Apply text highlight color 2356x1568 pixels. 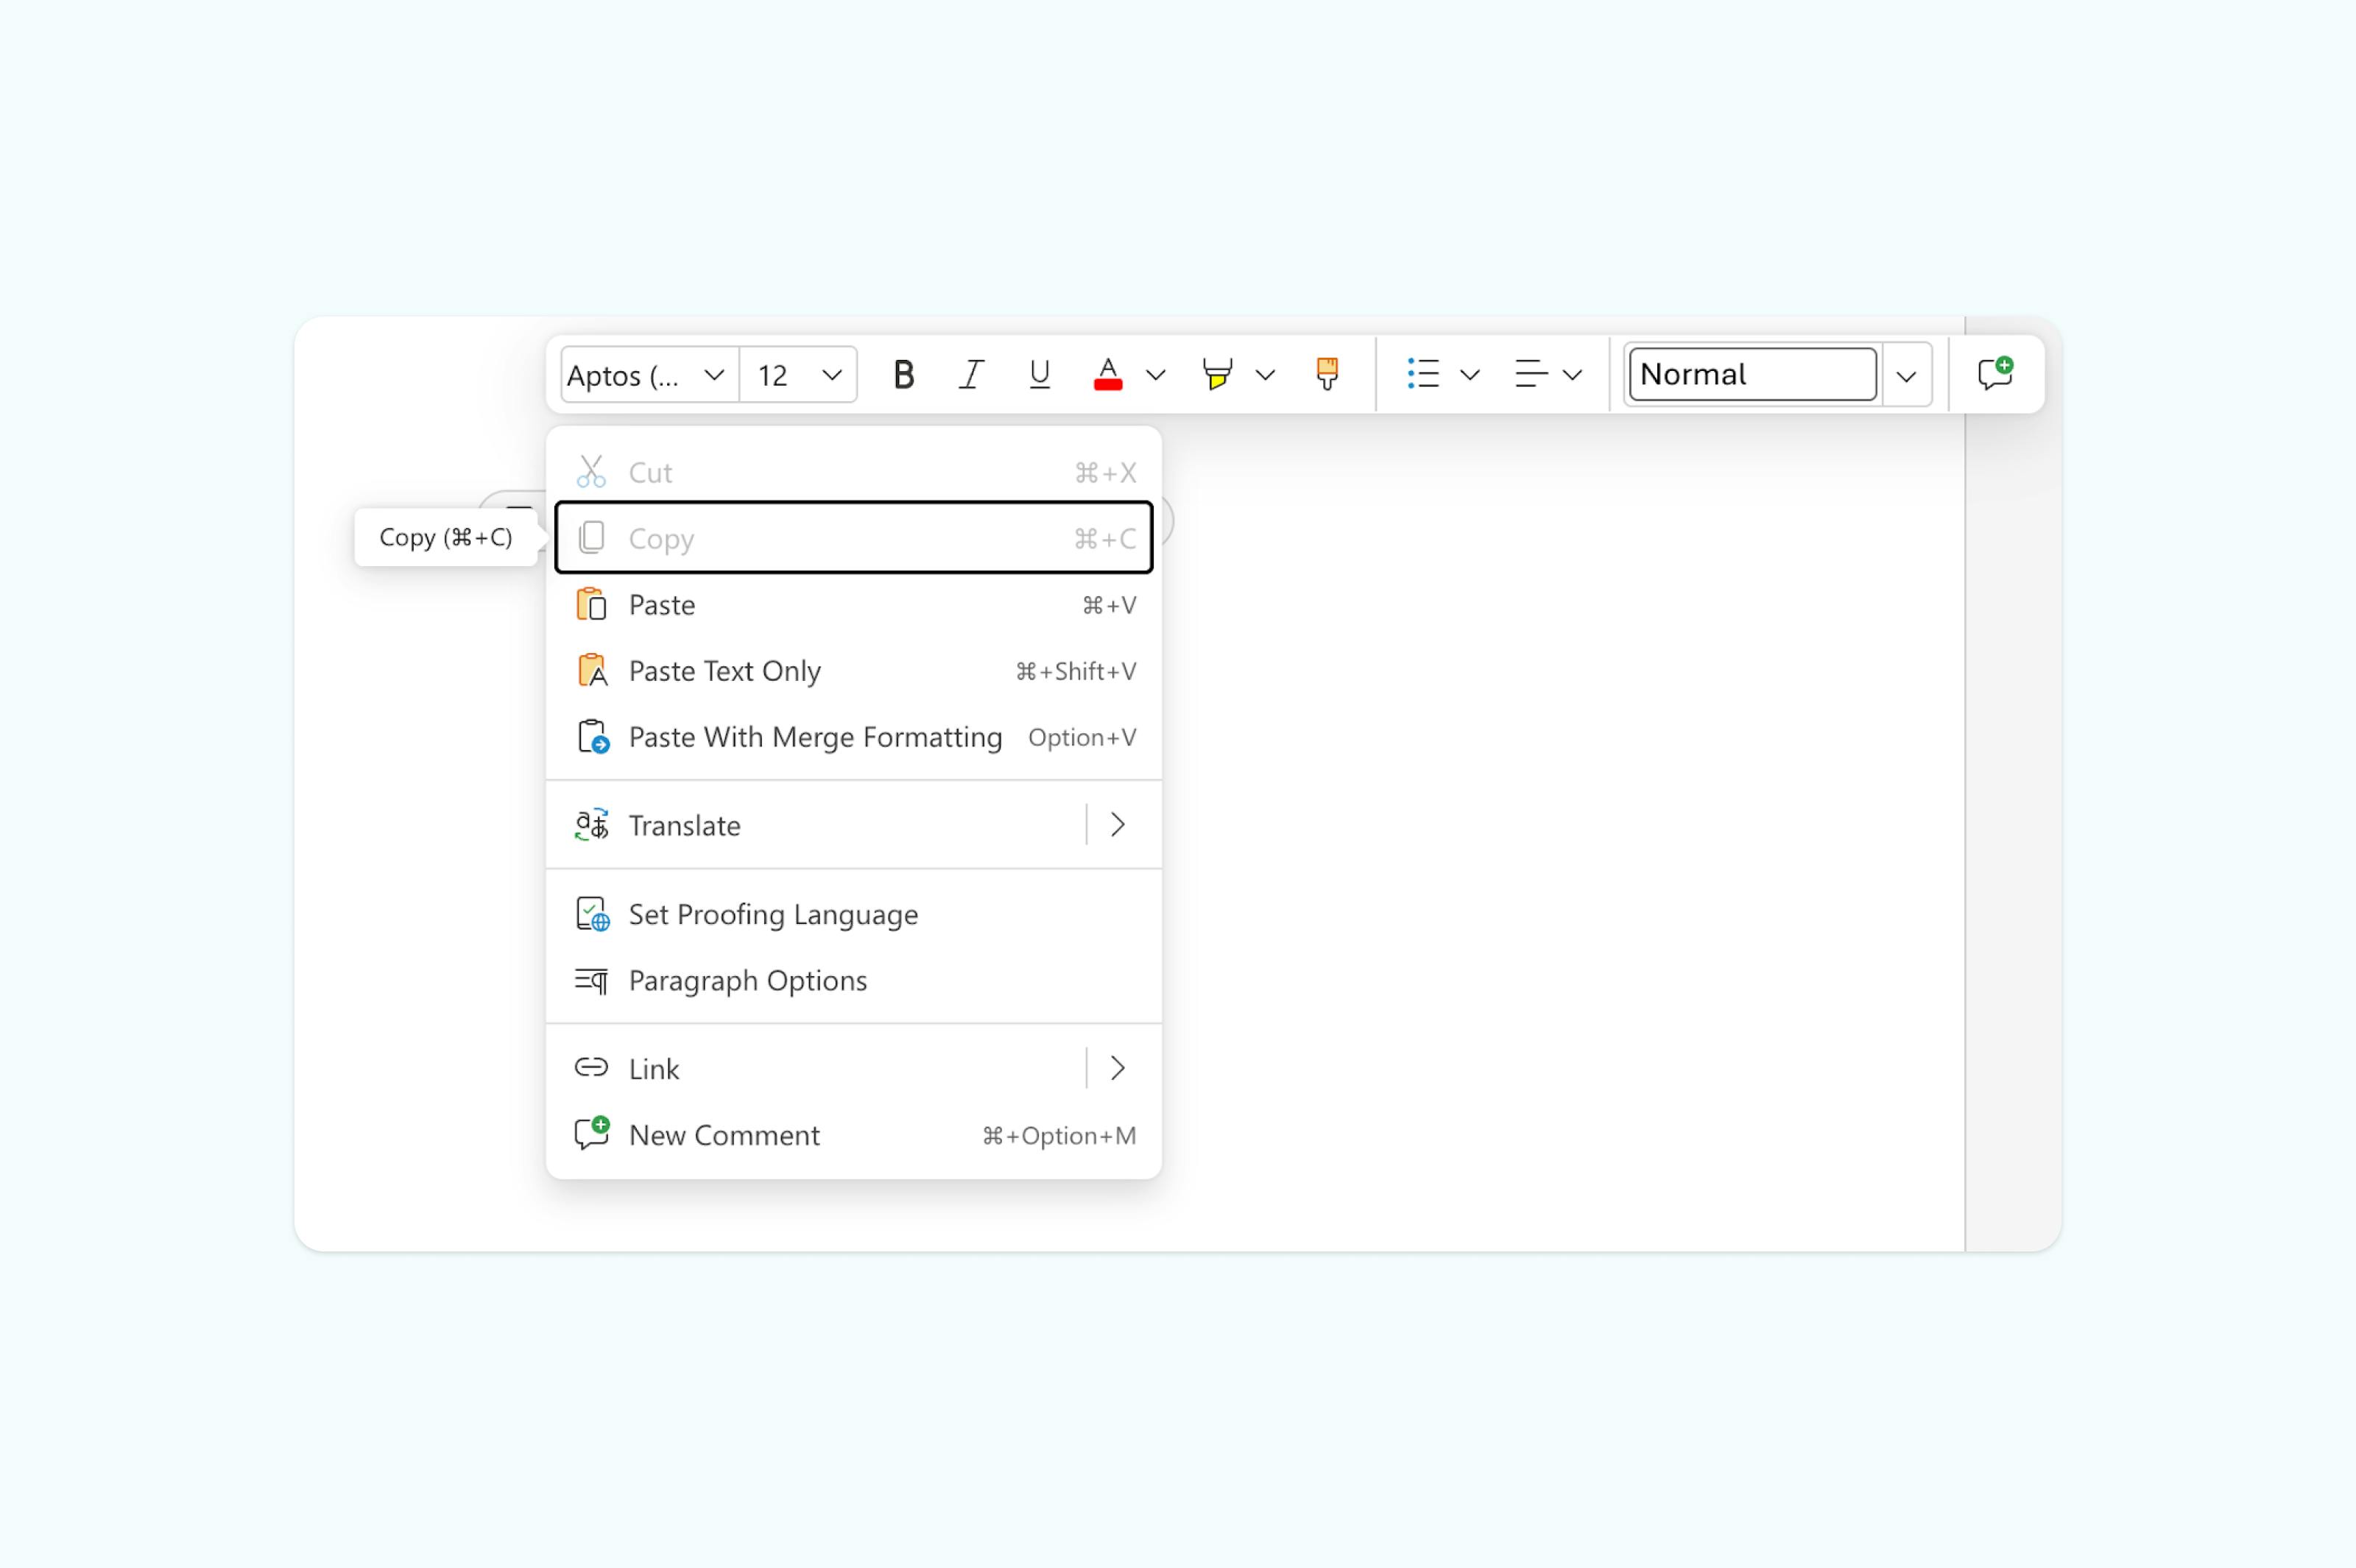click(1216, 374)
